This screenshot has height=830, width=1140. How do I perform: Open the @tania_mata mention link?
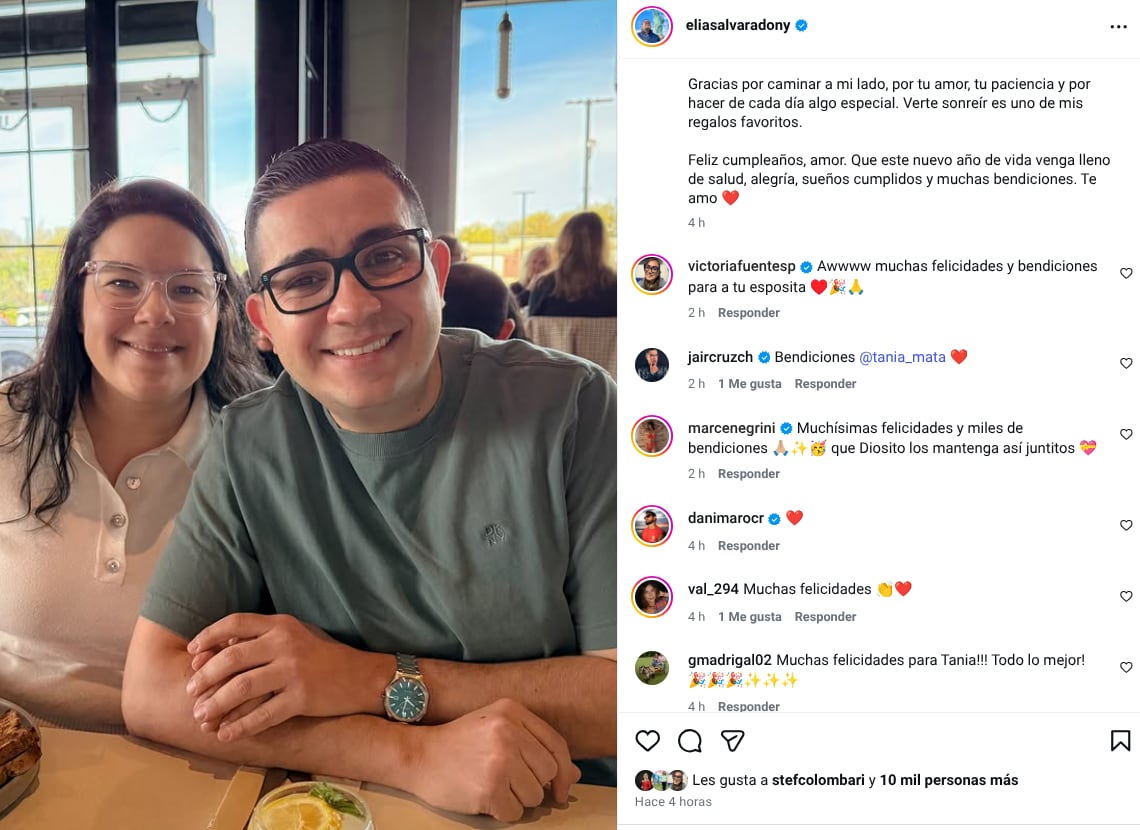click(902, 357)
